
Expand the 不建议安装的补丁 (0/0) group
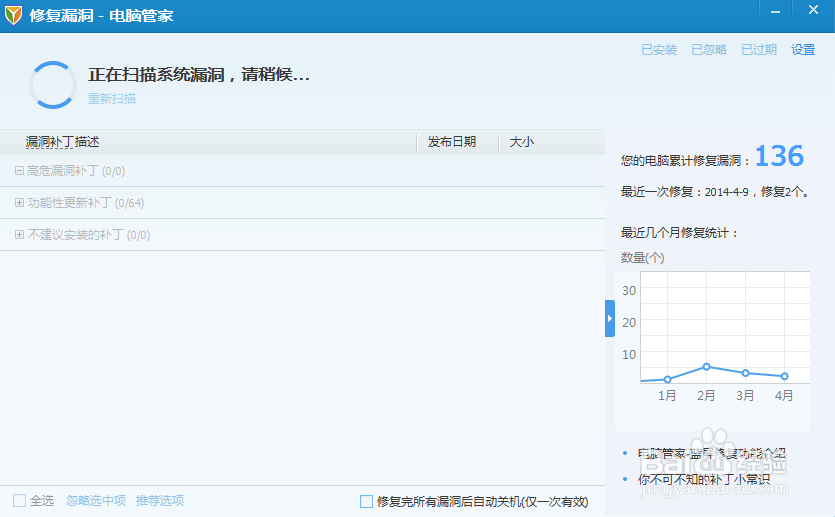[19, 235]
